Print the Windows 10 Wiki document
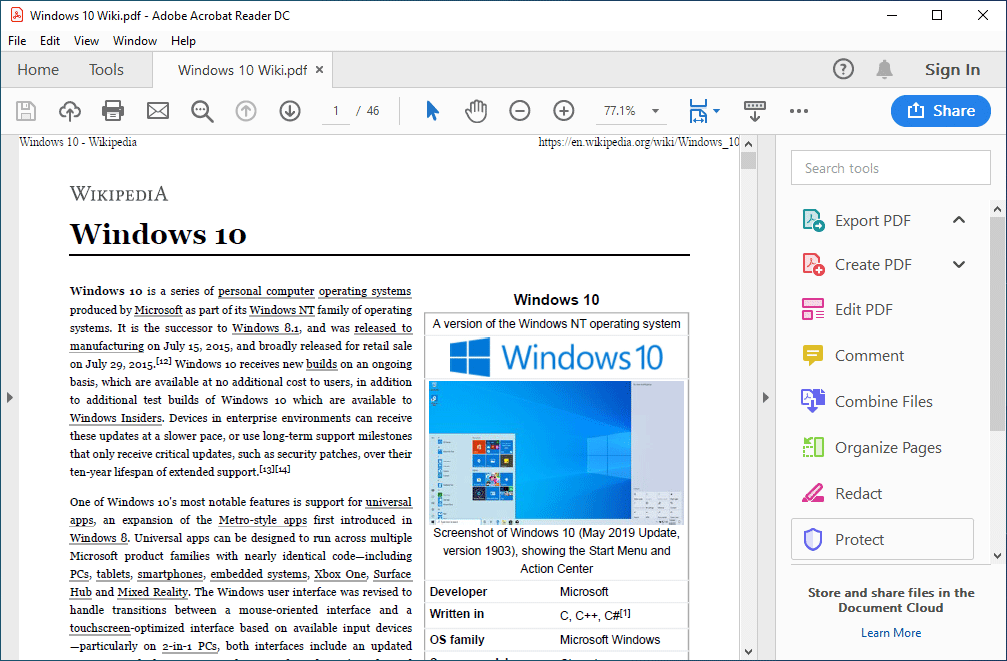 click(113, 111)
